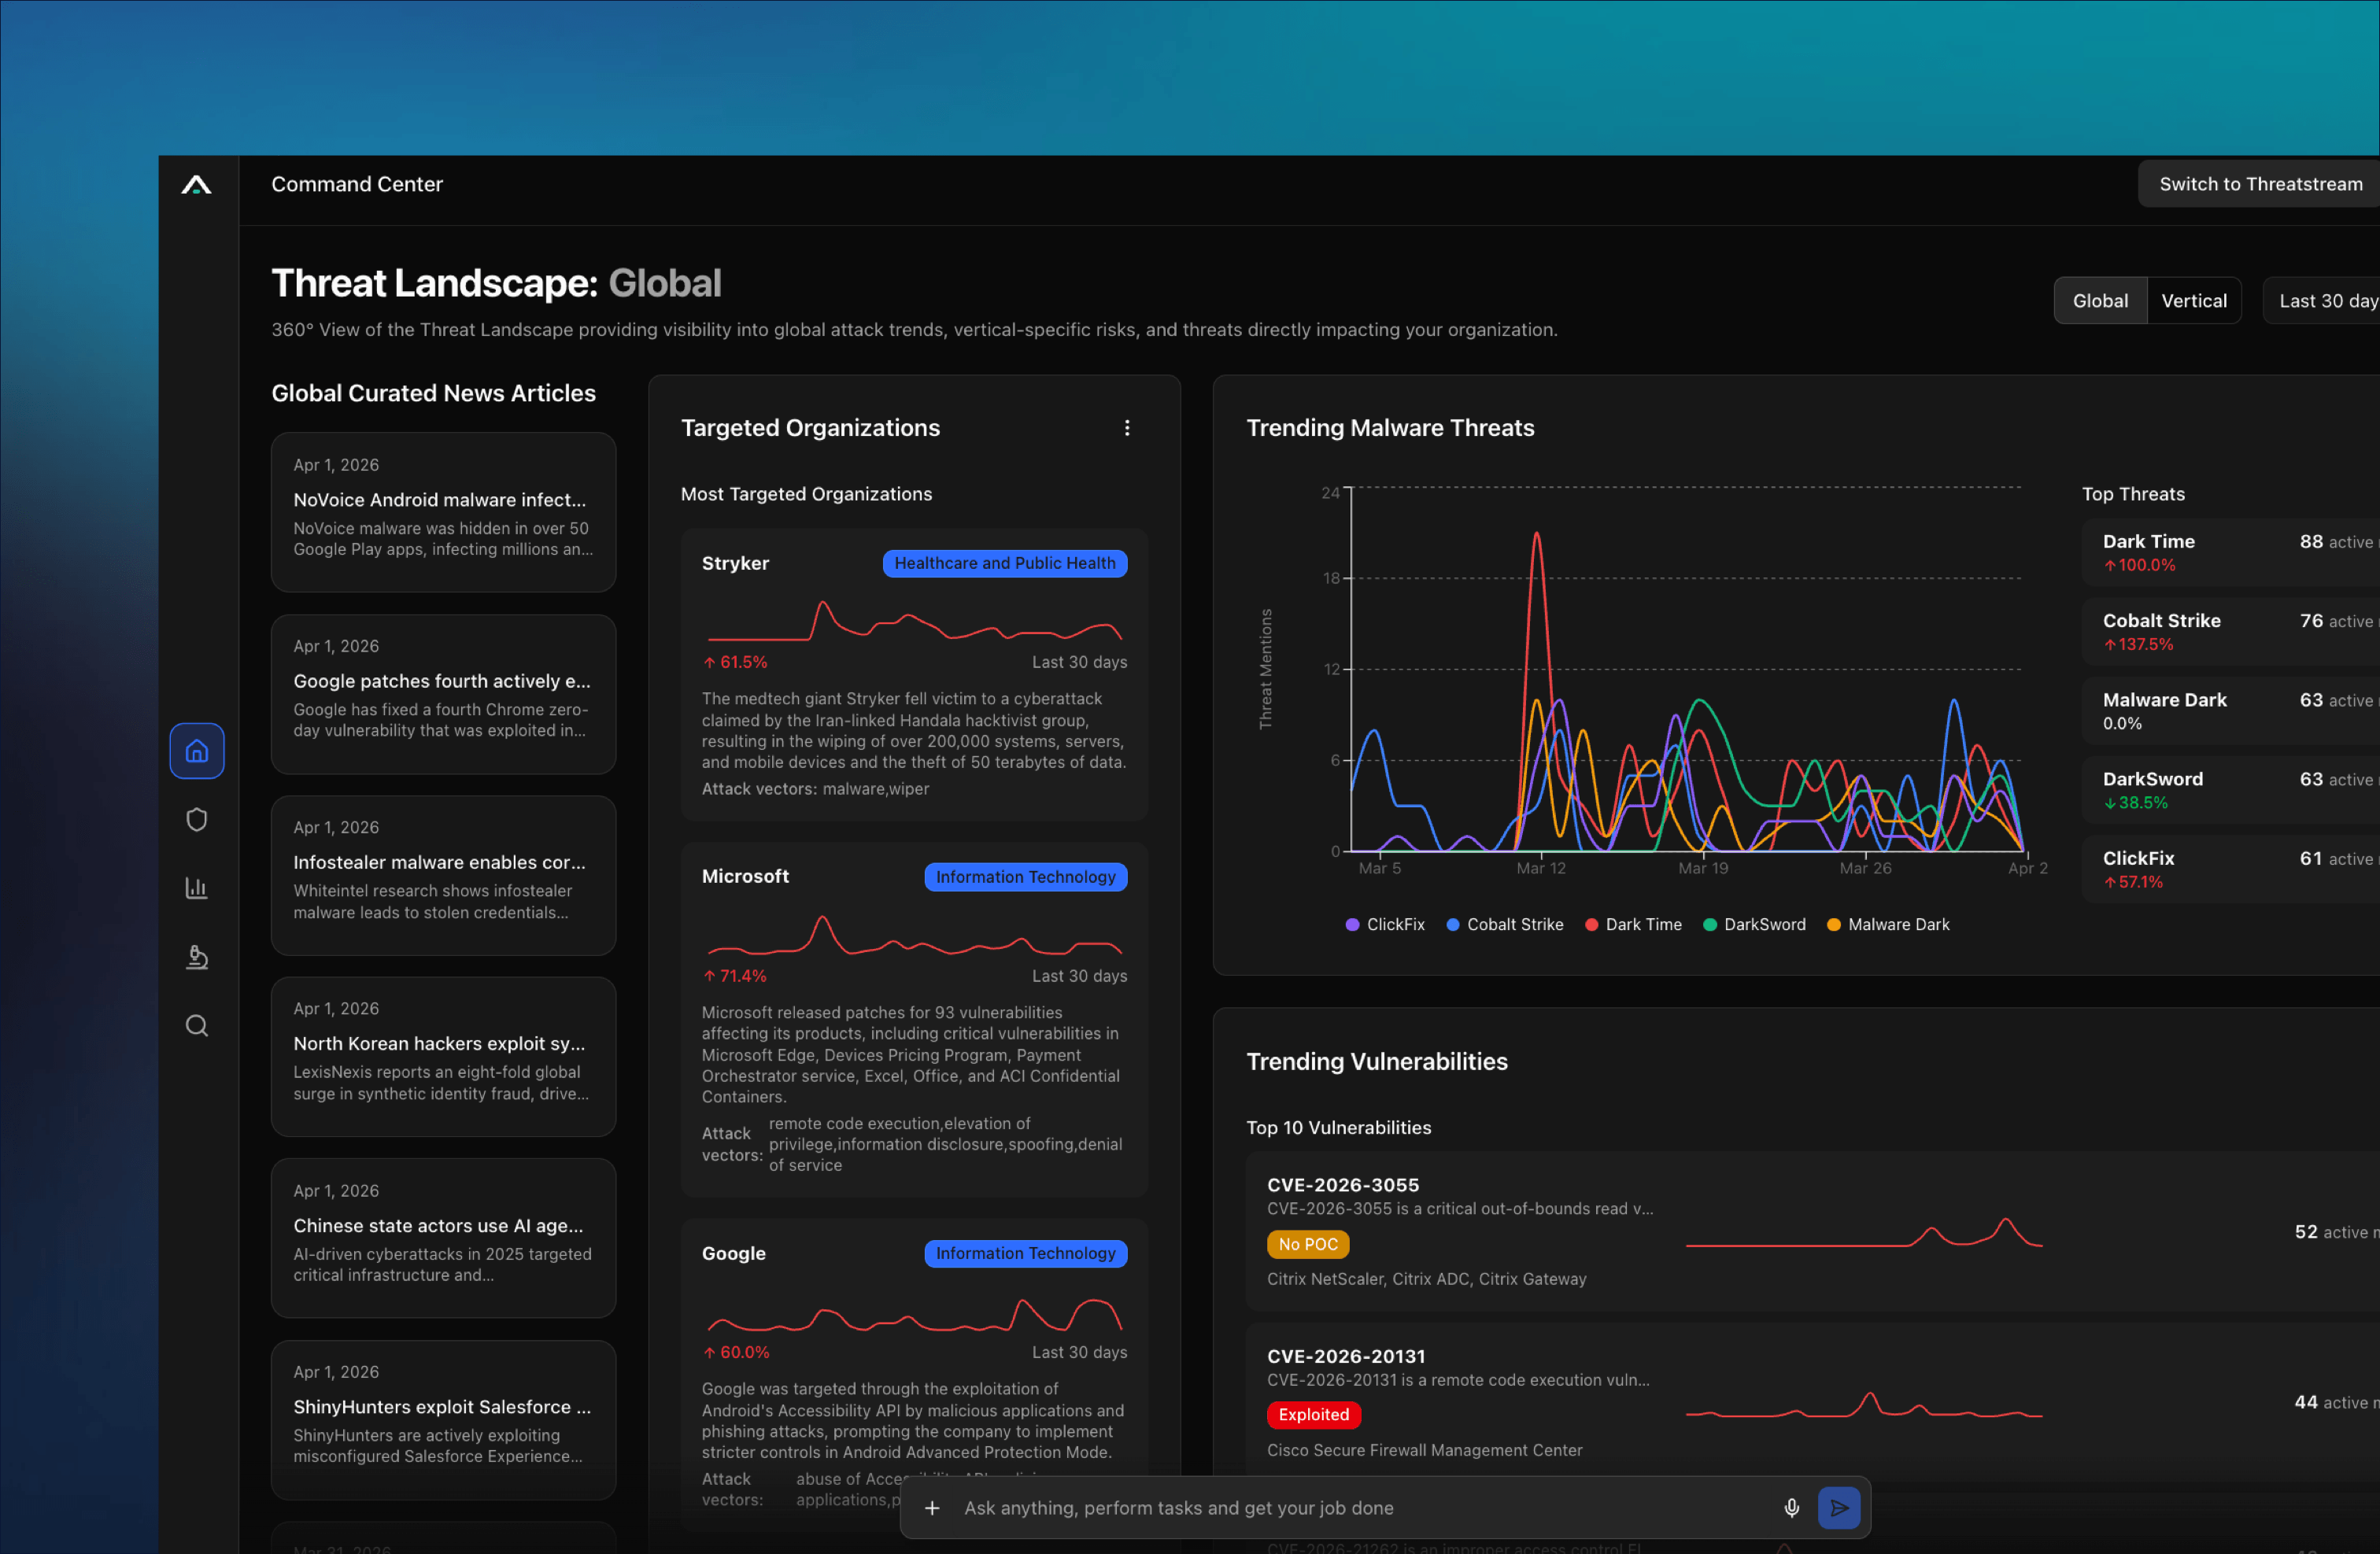Click Switch to Threatstream button

click(2260, 184)
